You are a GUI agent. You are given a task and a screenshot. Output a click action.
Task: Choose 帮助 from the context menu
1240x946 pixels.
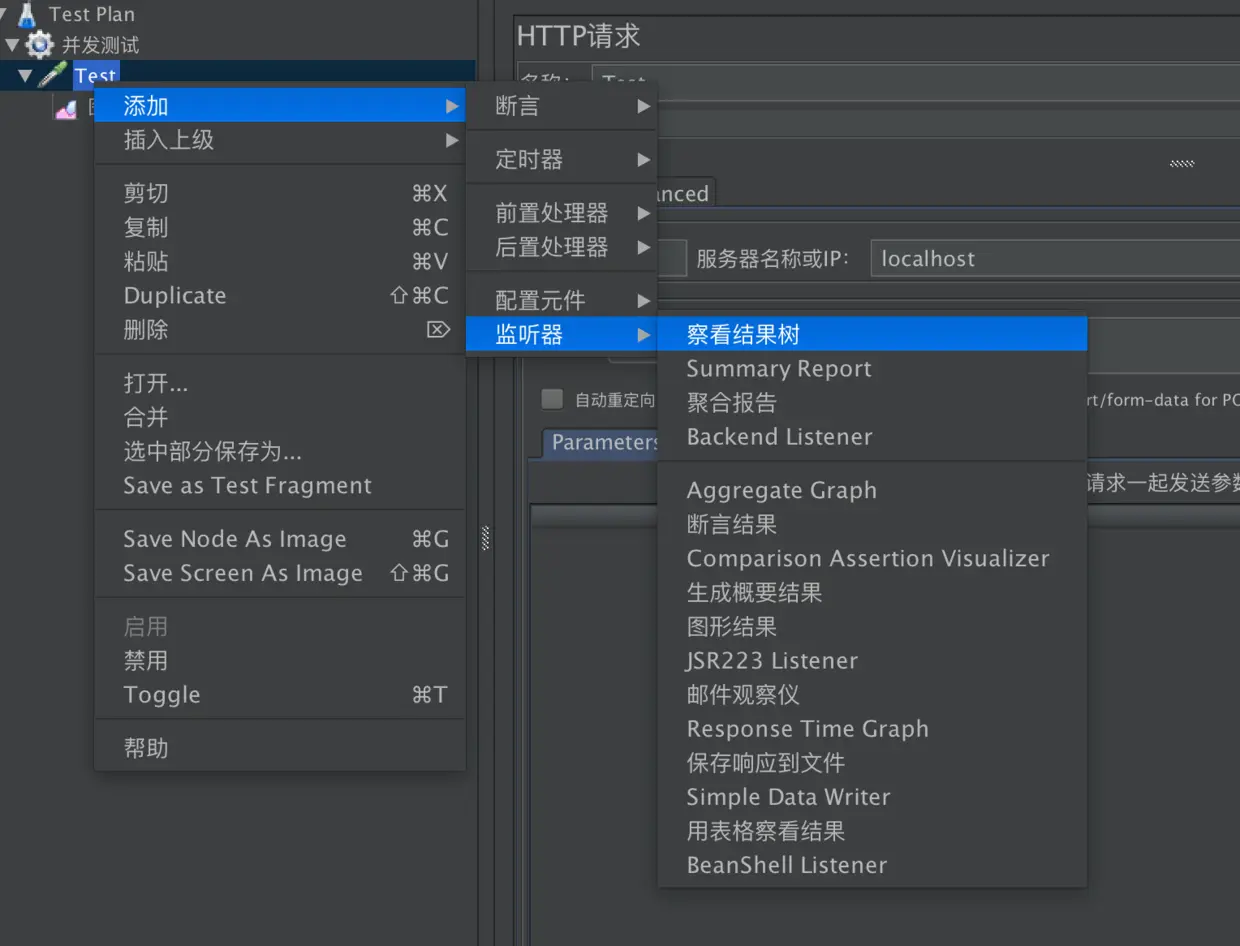[280, 748]
